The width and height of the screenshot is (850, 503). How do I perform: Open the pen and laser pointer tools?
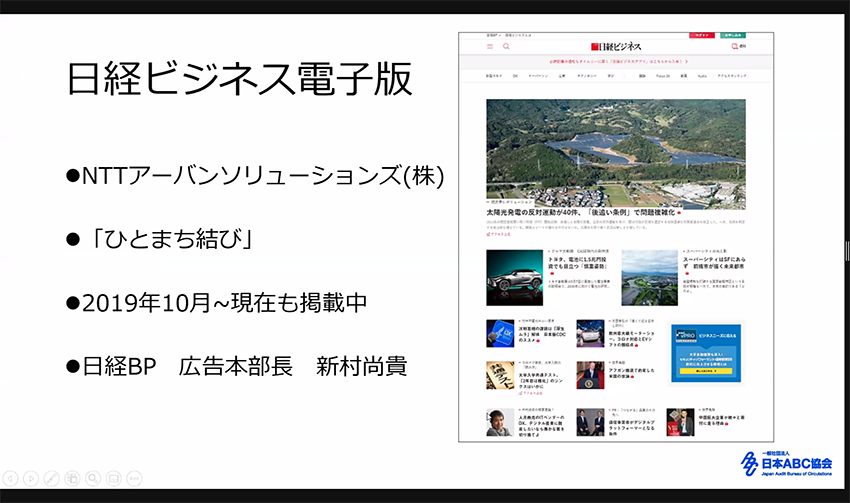51,478
